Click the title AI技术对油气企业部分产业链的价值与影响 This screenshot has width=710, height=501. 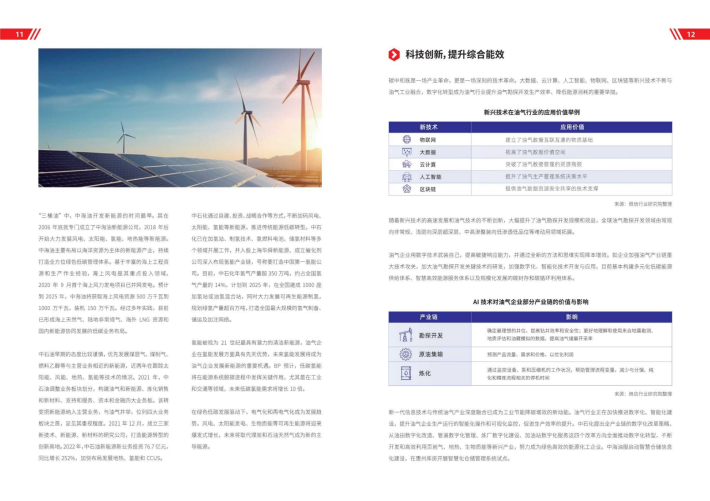coord(531,301)
